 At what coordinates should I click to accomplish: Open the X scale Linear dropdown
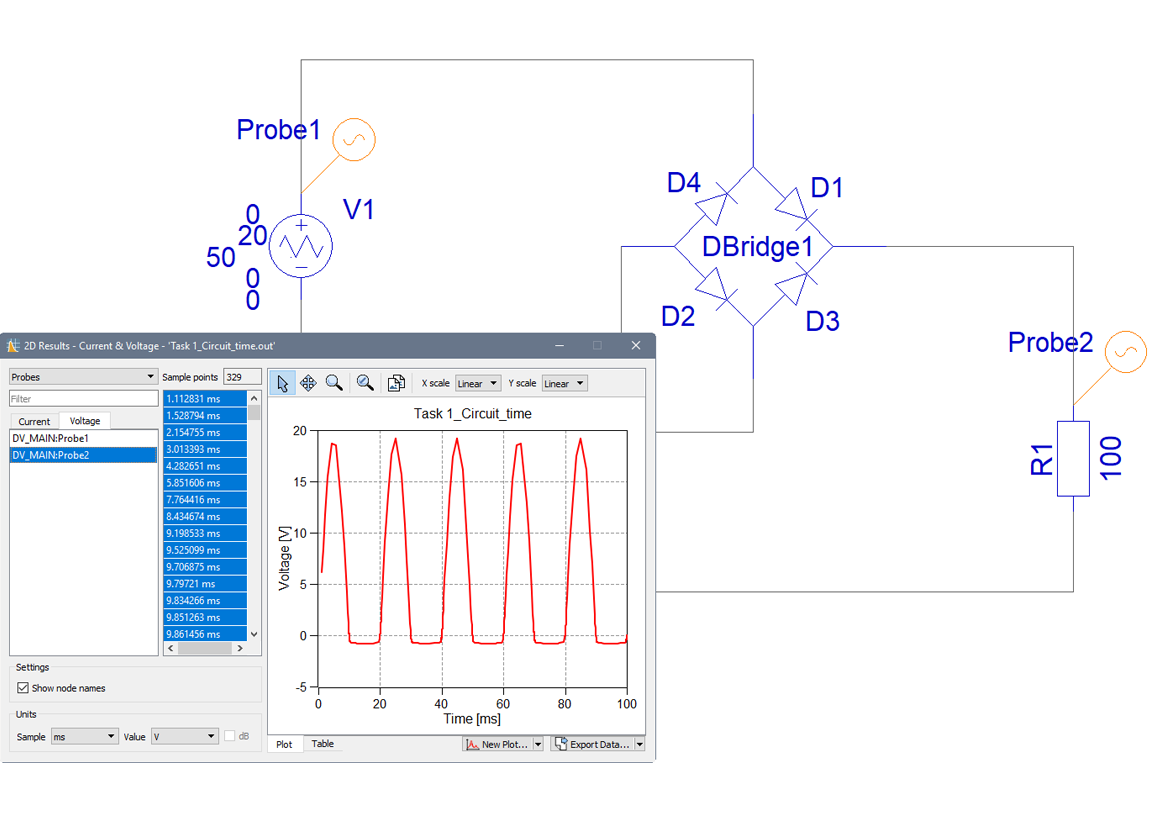477,384
